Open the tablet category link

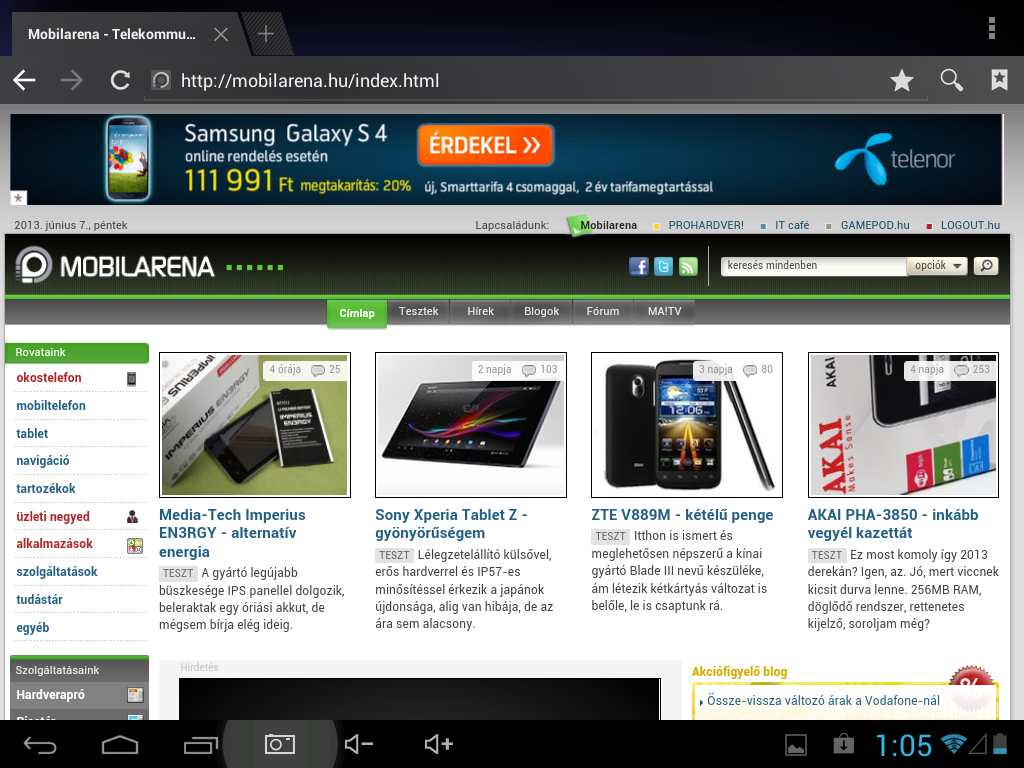pyautogui.click(x=32, y=434)
